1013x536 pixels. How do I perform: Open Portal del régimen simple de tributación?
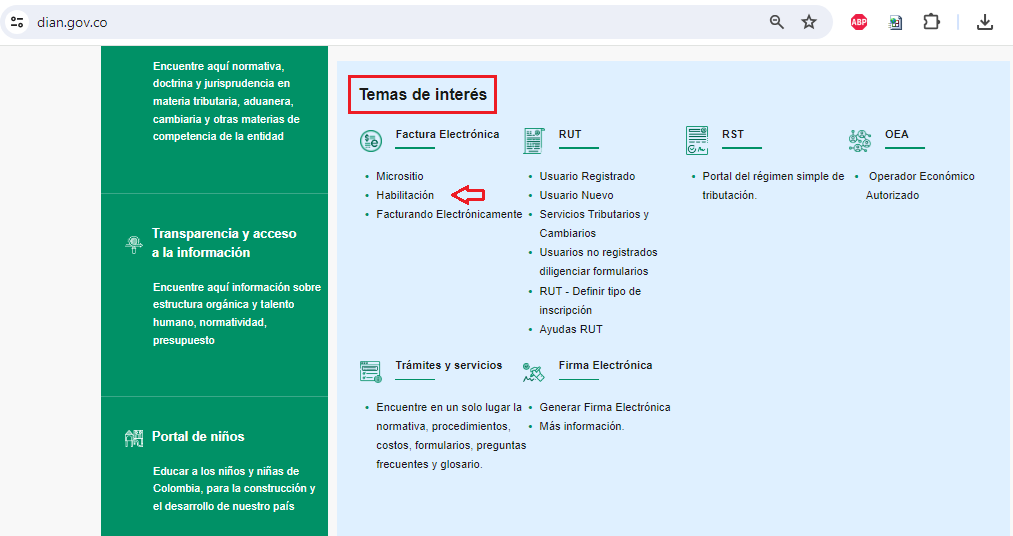(x=773, y=185)
